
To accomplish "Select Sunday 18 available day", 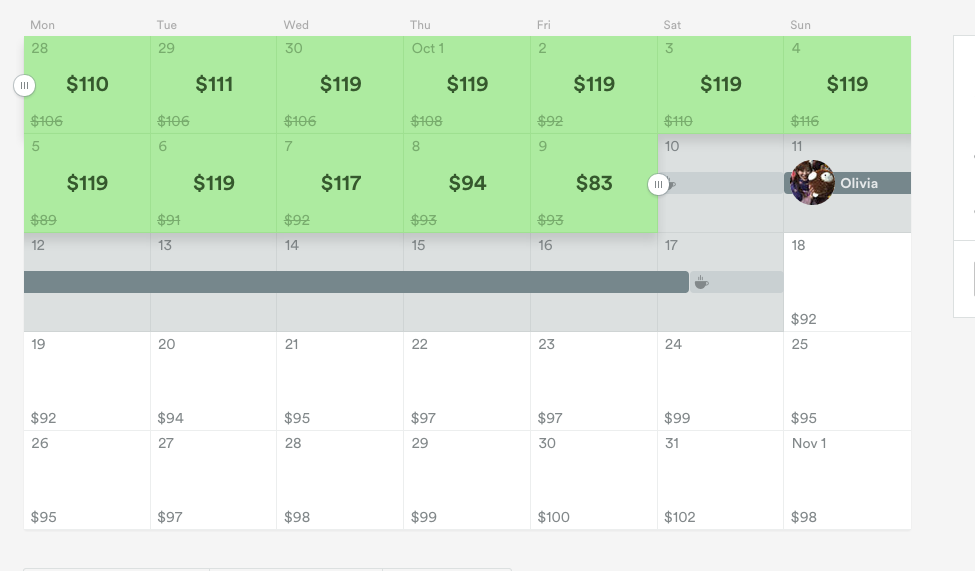I will (848, 282).
